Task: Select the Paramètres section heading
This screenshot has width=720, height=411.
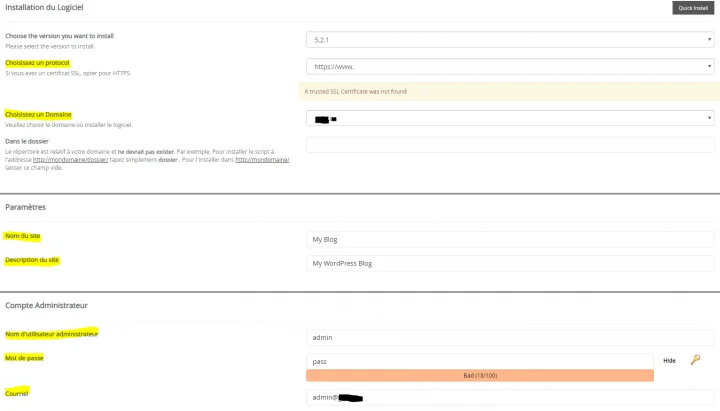Action: coord(26,207)
